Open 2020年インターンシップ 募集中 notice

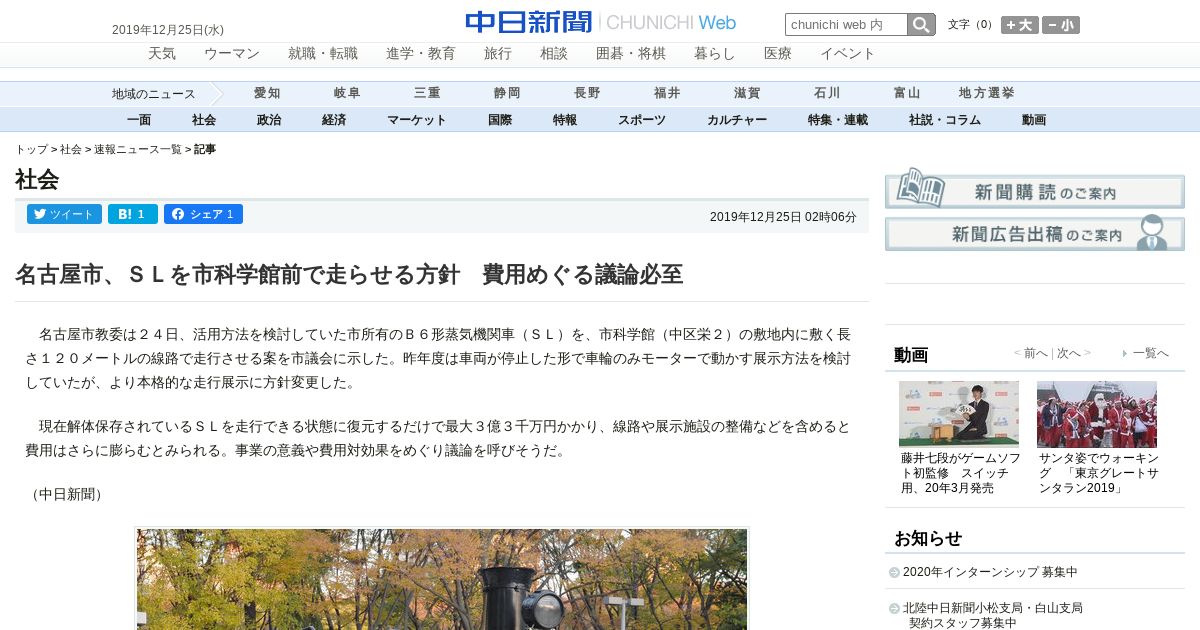pos(990,572)
